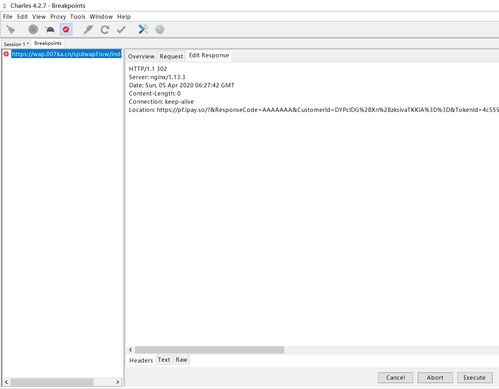499x389 pixels.
Task: Click the repeat request arrow icon
Action: (105, 30)
